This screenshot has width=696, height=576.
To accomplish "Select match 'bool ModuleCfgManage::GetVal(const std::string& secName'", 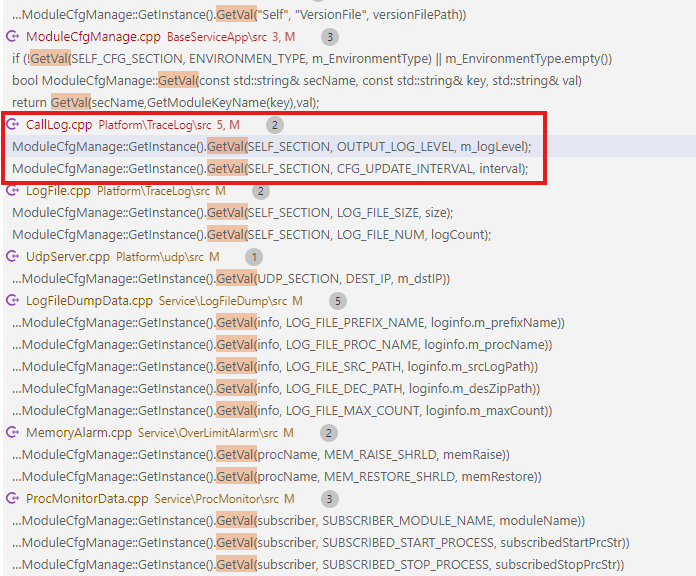I will tap(297, 80).
